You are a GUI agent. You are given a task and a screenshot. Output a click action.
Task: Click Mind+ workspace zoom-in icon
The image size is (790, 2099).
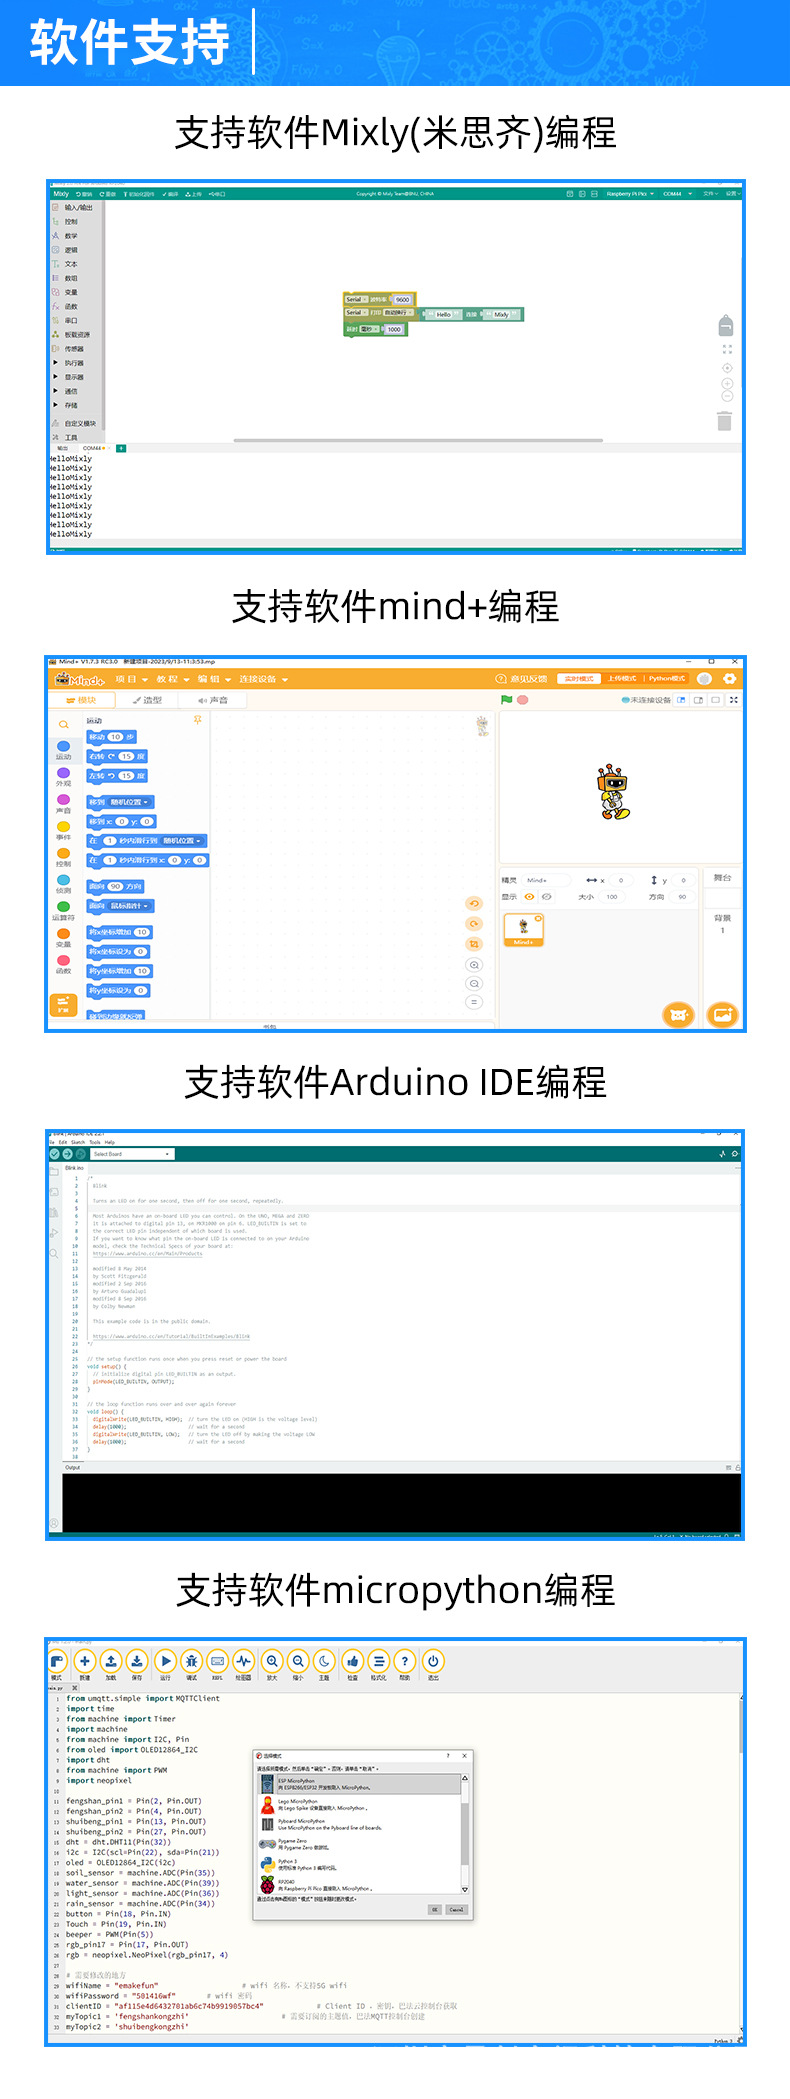[x=474, y=965]
